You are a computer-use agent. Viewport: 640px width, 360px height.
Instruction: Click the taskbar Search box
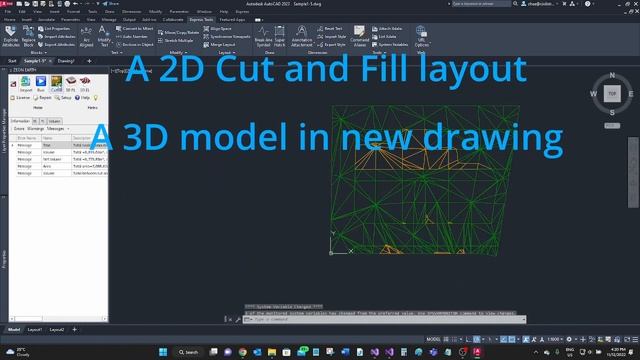click(189, 352)
